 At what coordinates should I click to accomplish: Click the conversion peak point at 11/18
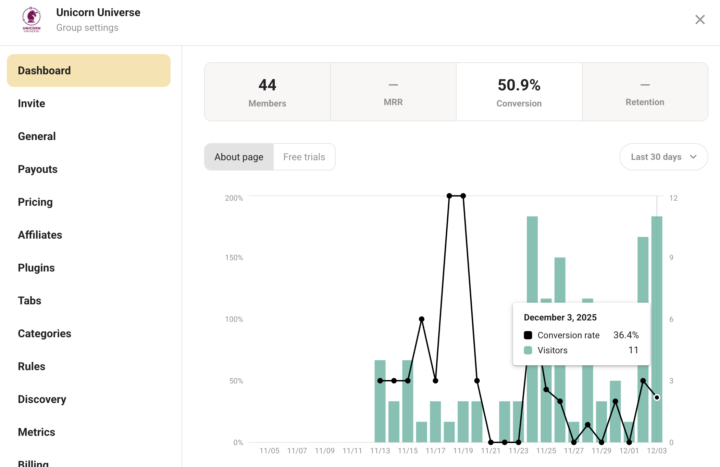pyautogui.click(x=449, y=196)
